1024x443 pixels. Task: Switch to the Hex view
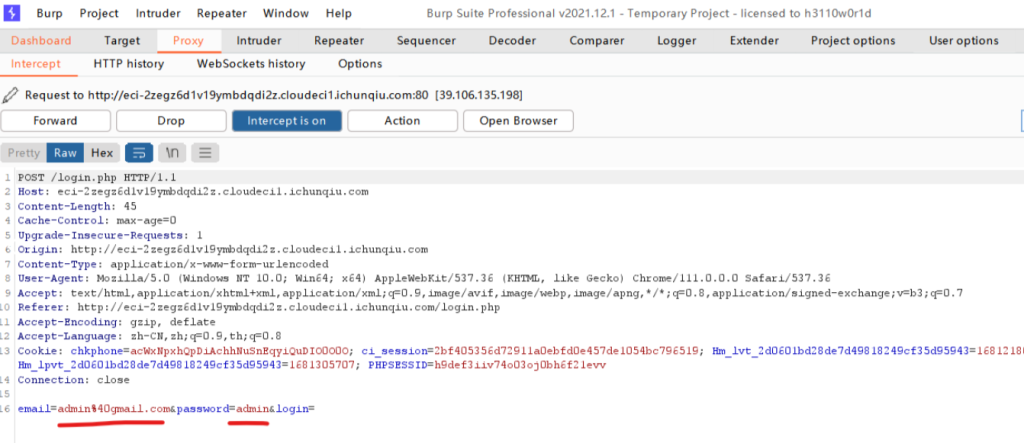[x=102, y=153]
